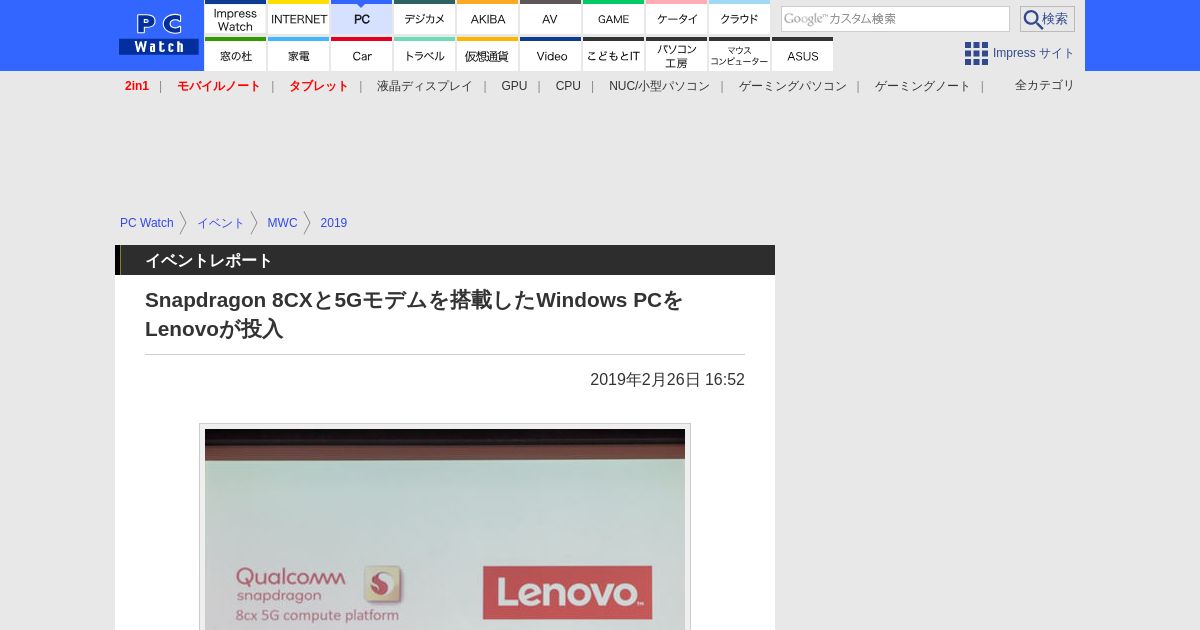Viewport: 1200px width, 630px height.
Task: Open the パソコン工房 sponsor tab
Action: [677, 55]
